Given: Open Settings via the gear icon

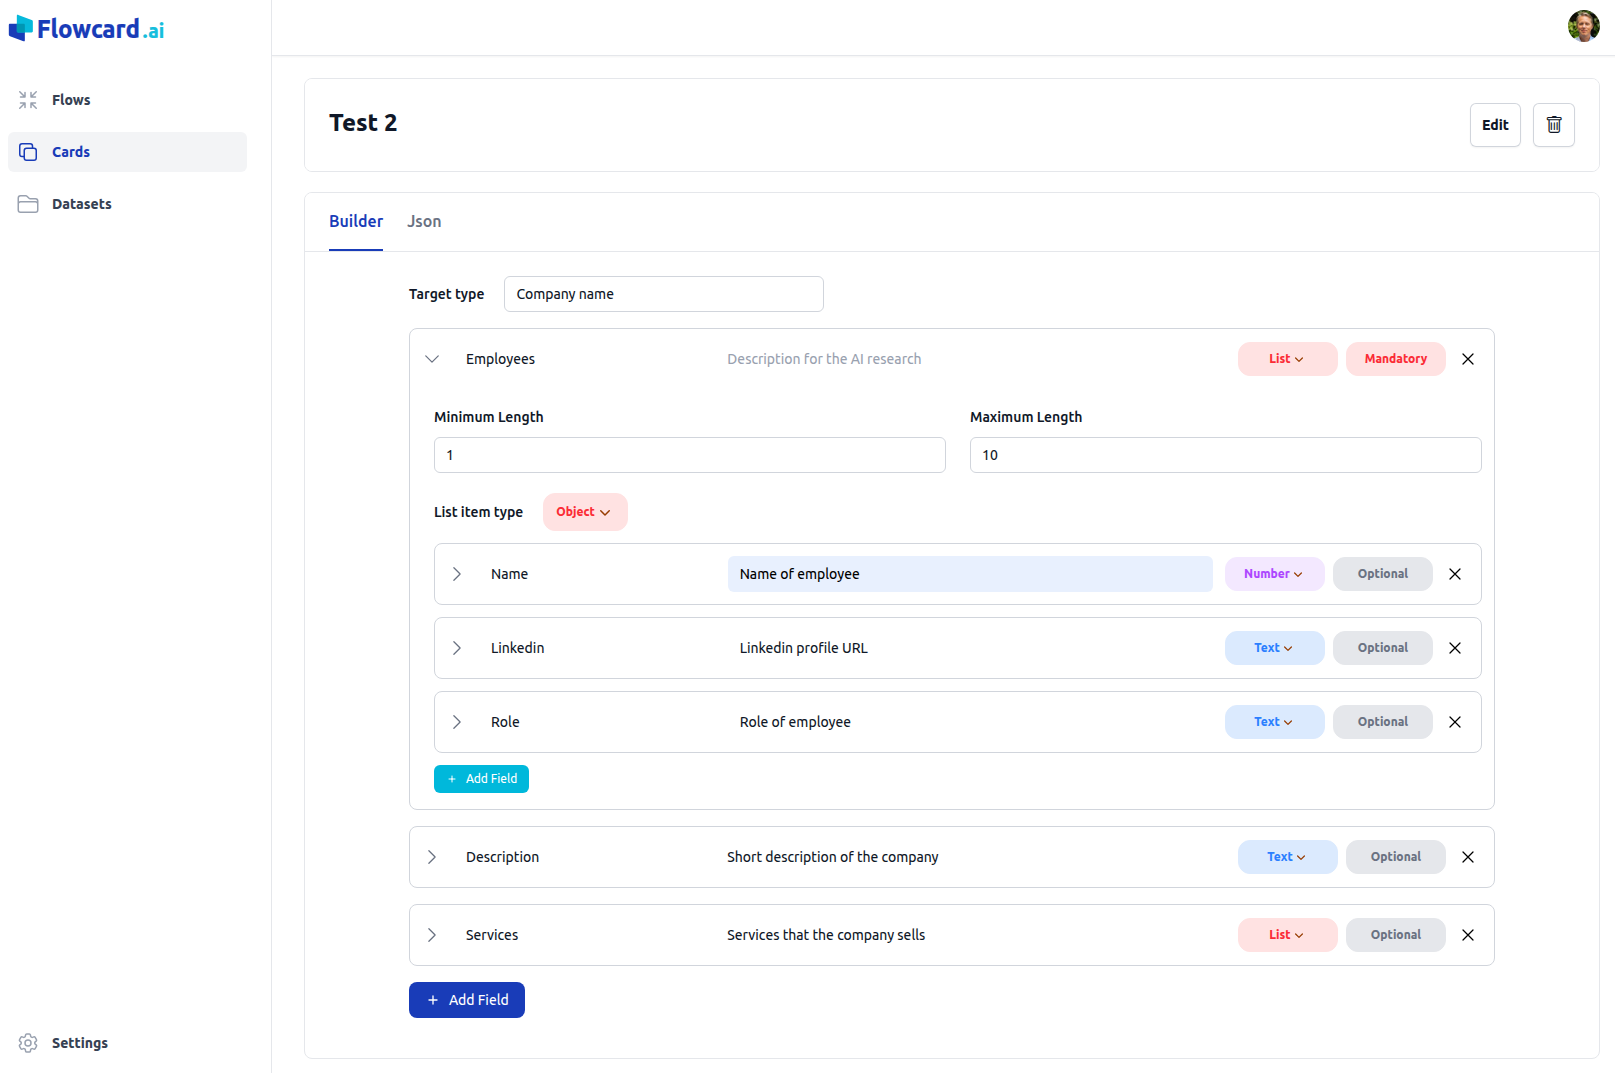Looking at the screenshot, I should (27, 1042).
